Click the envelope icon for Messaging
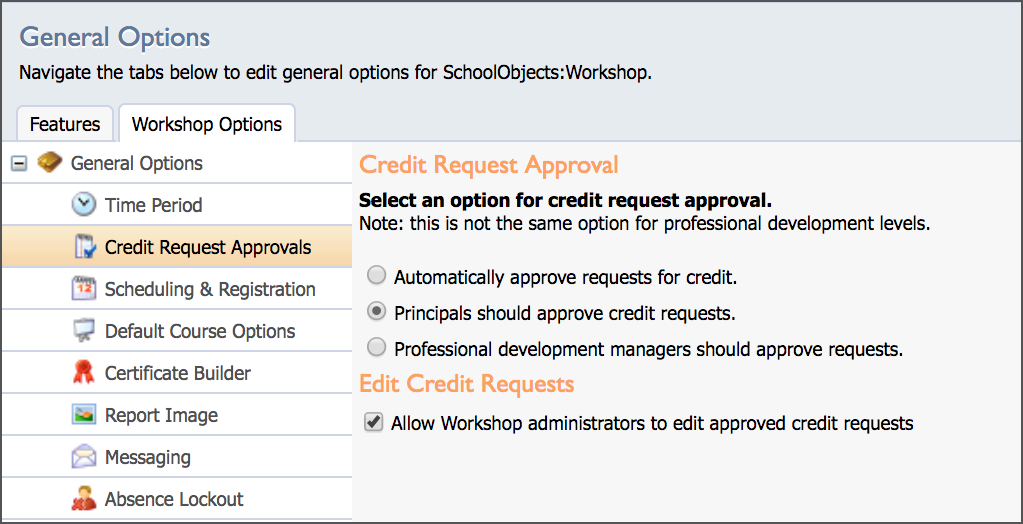1023x524 pixels. tap(84, 457)
